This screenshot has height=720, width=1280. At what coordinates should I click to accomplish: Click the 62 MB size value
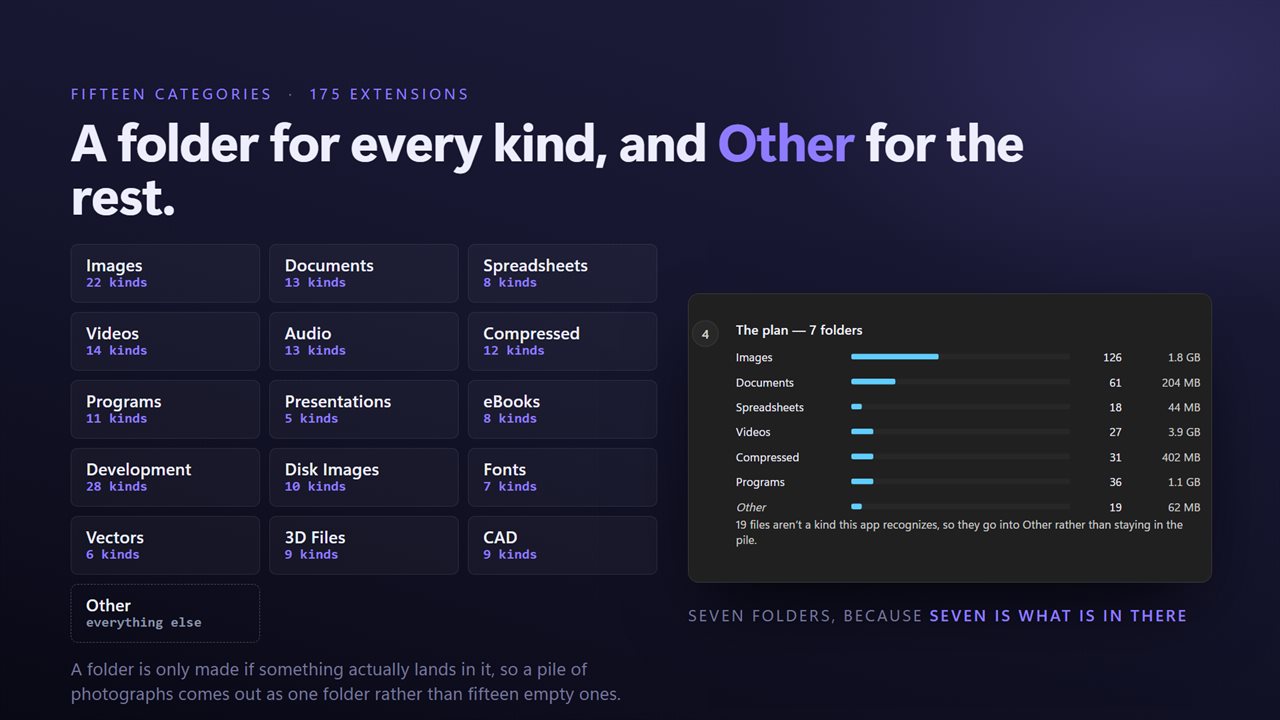(1184, 507)
